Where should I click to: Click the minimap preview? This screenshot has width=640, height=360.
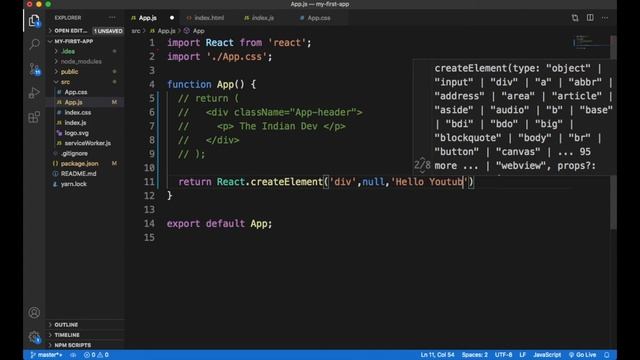point(590,43)
